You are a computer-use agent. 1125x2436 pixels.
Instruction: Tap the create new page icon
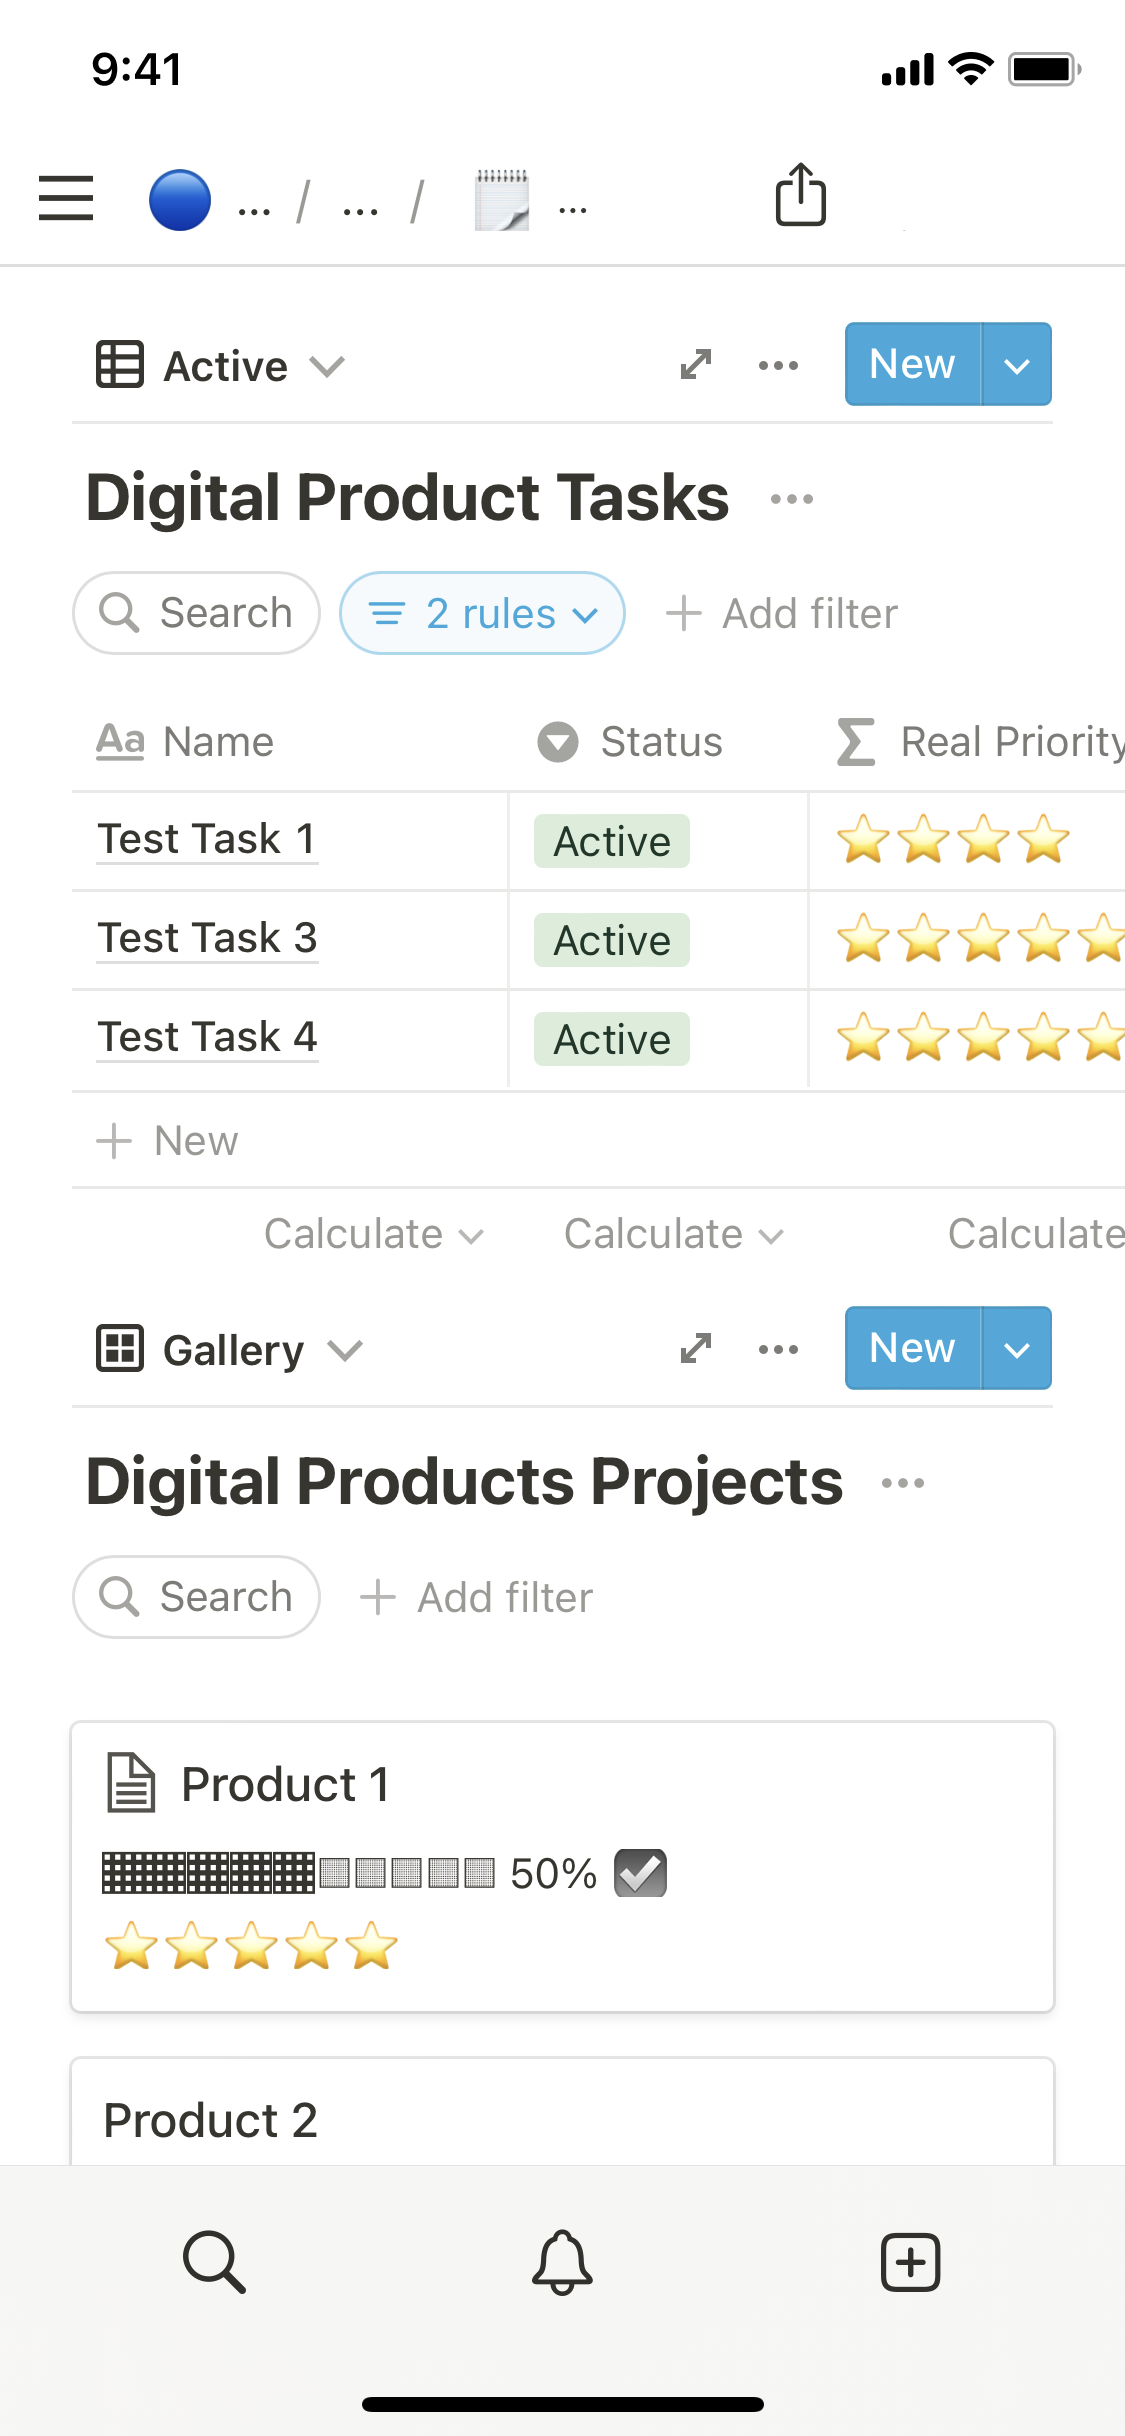point(910,2261)
